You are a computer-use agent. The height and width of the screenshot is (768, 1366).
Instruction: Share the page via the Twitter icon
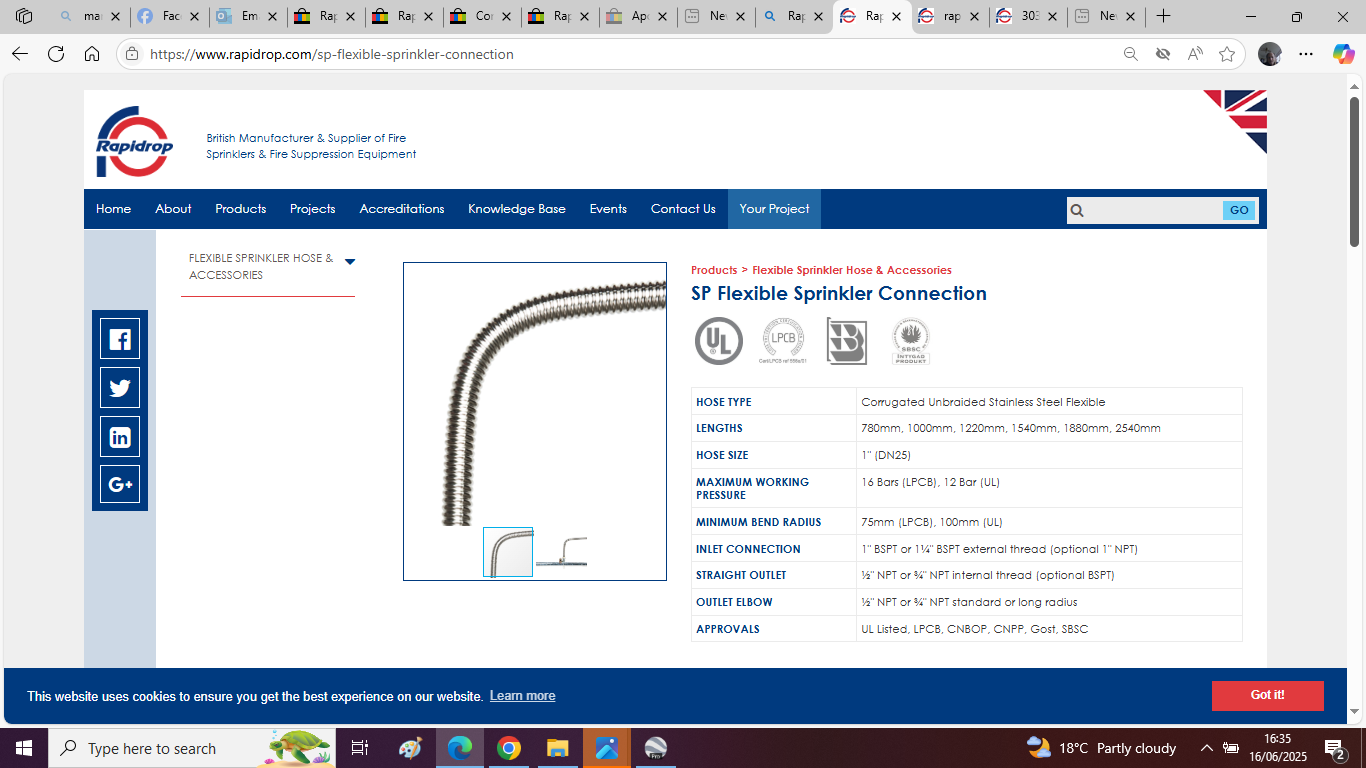click(x=120, y=387)
